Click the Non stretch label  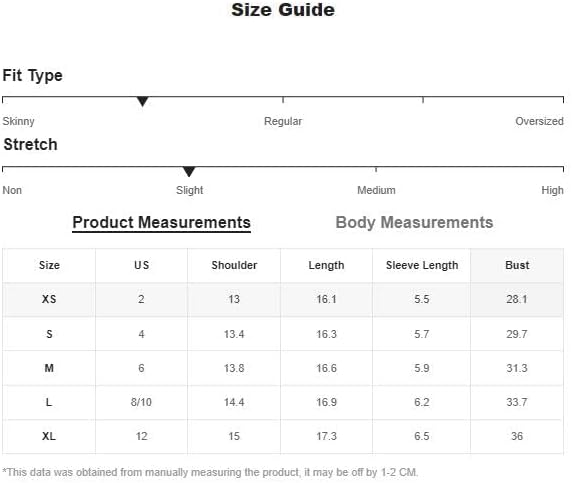(x=12, y=190)
